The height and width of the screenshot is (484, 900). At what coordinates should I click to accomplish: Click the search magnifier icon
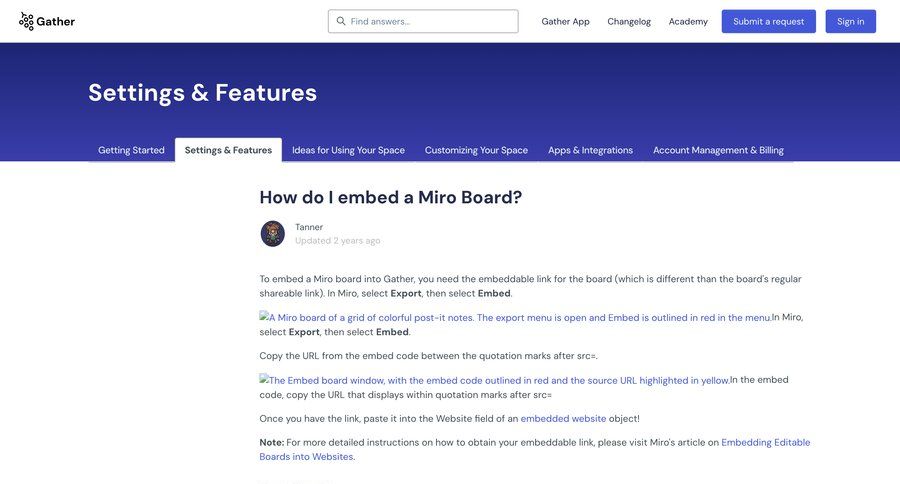pos(341,21)
